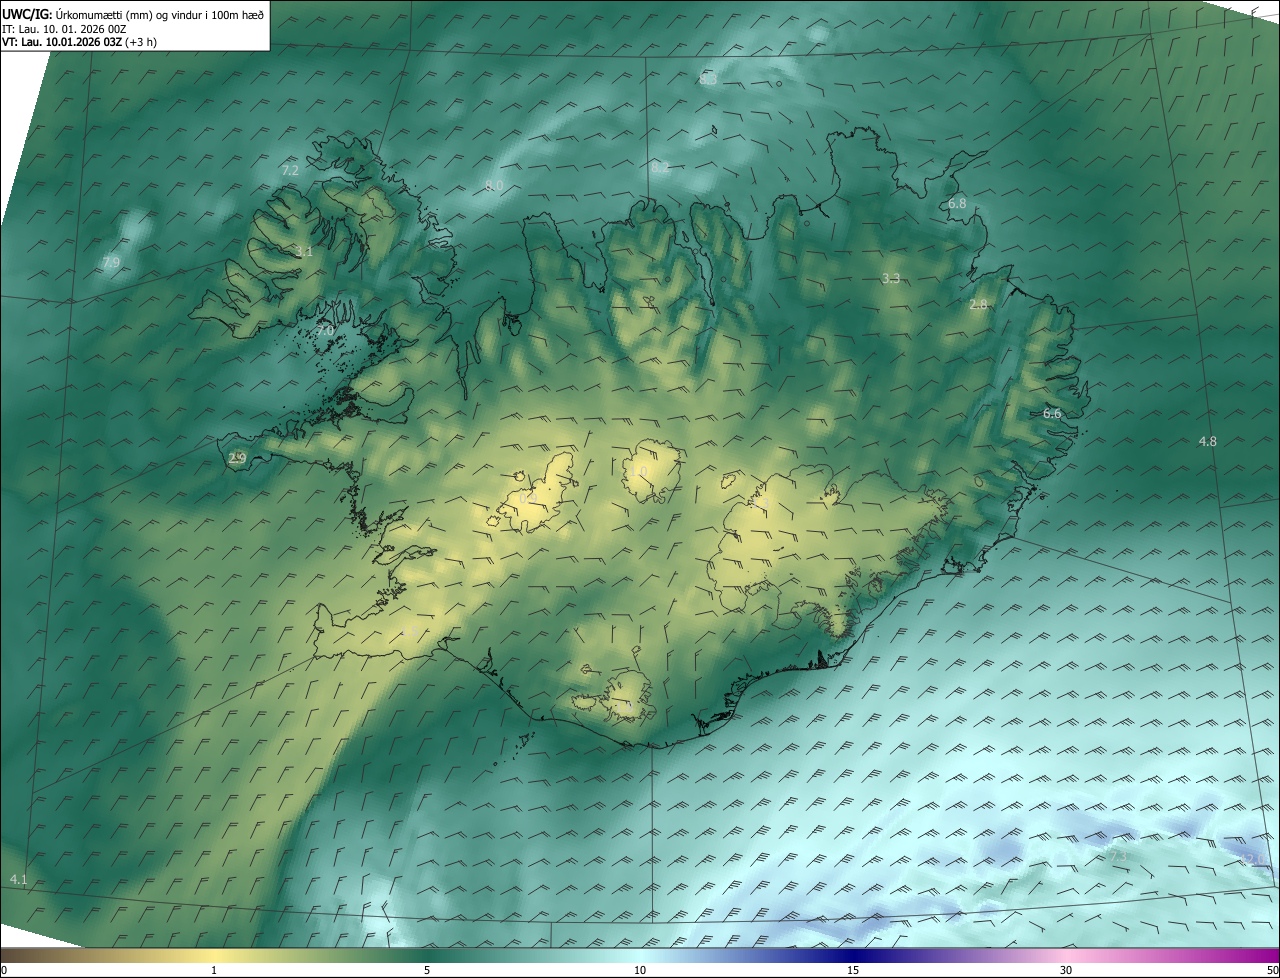
Task: Click the 8.2 value label
Action: pos(660,167)
